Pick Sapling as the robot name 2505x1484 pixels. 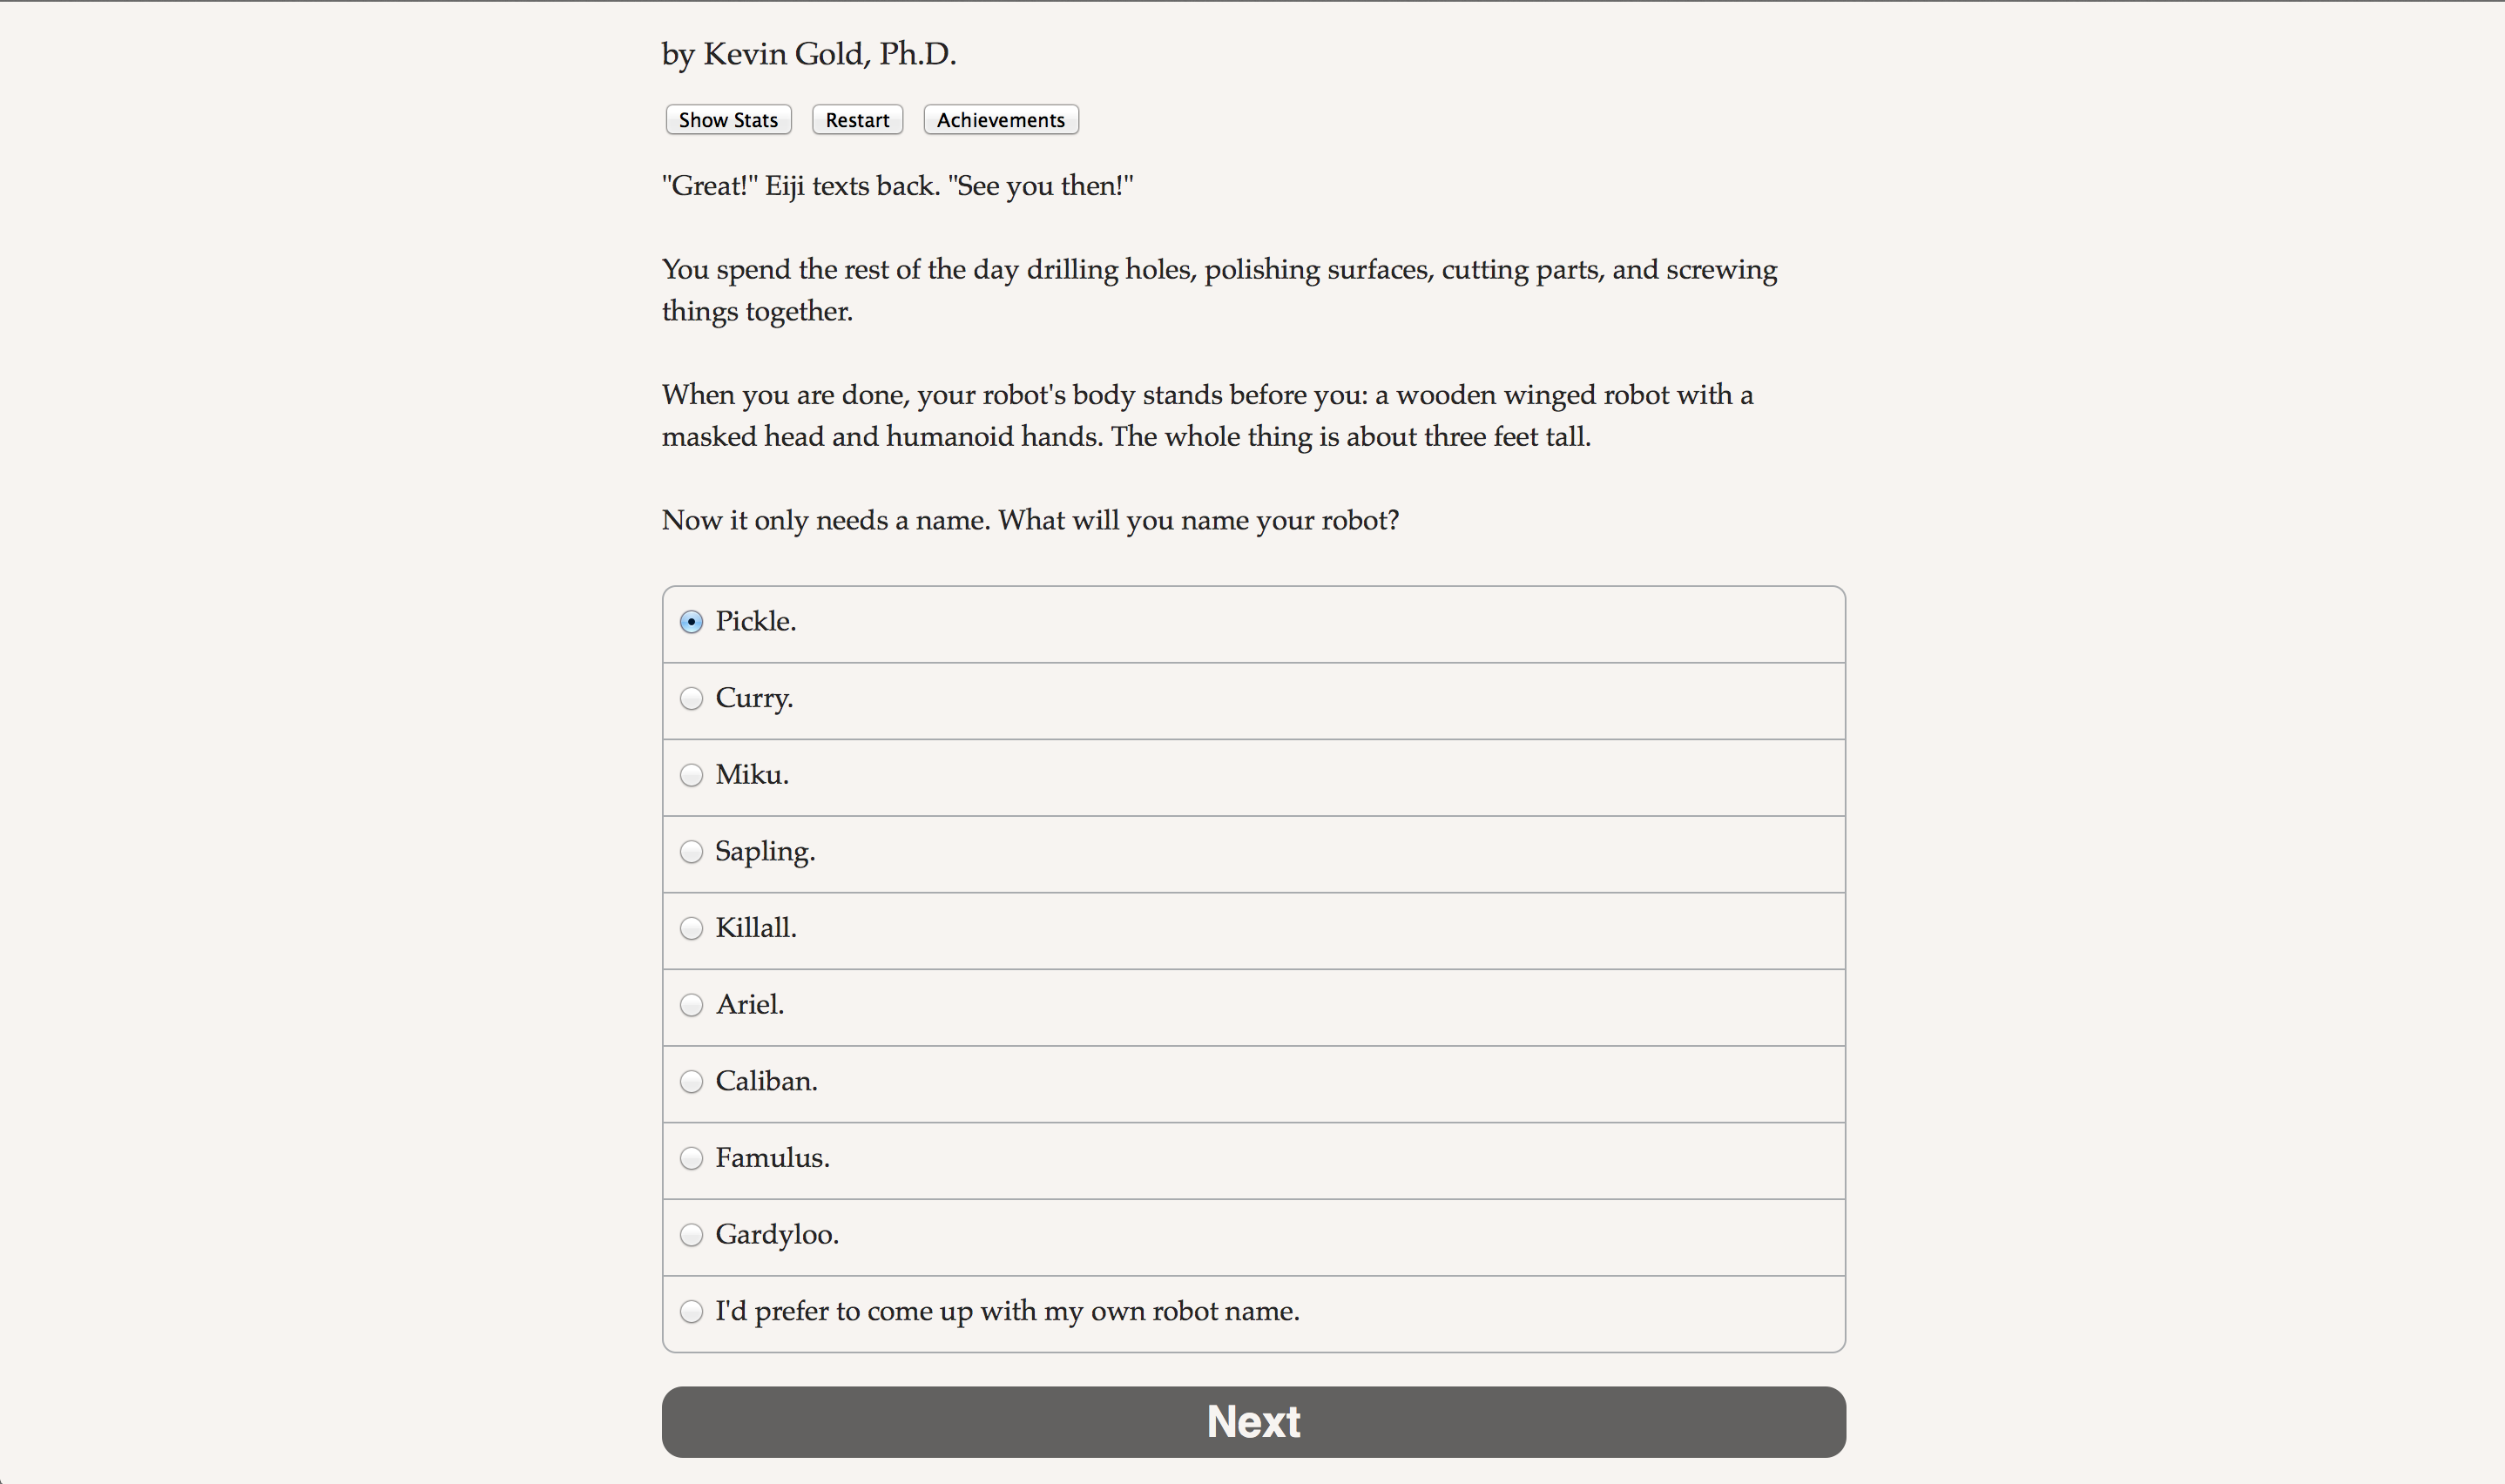pyautogui.click(x=691, y=852)
